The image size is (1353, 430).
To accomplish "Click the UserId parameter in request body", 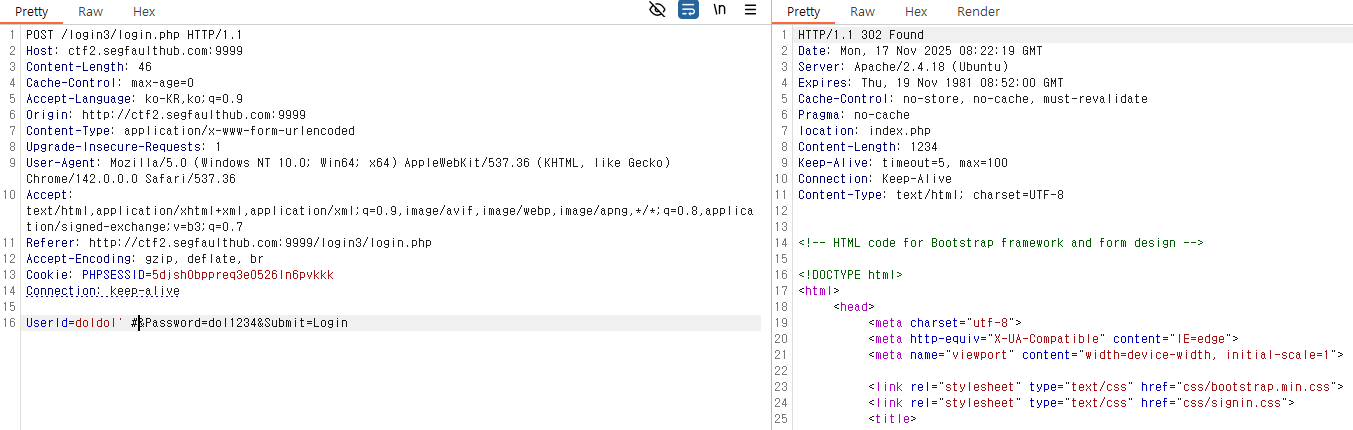I will click(47, 323).
